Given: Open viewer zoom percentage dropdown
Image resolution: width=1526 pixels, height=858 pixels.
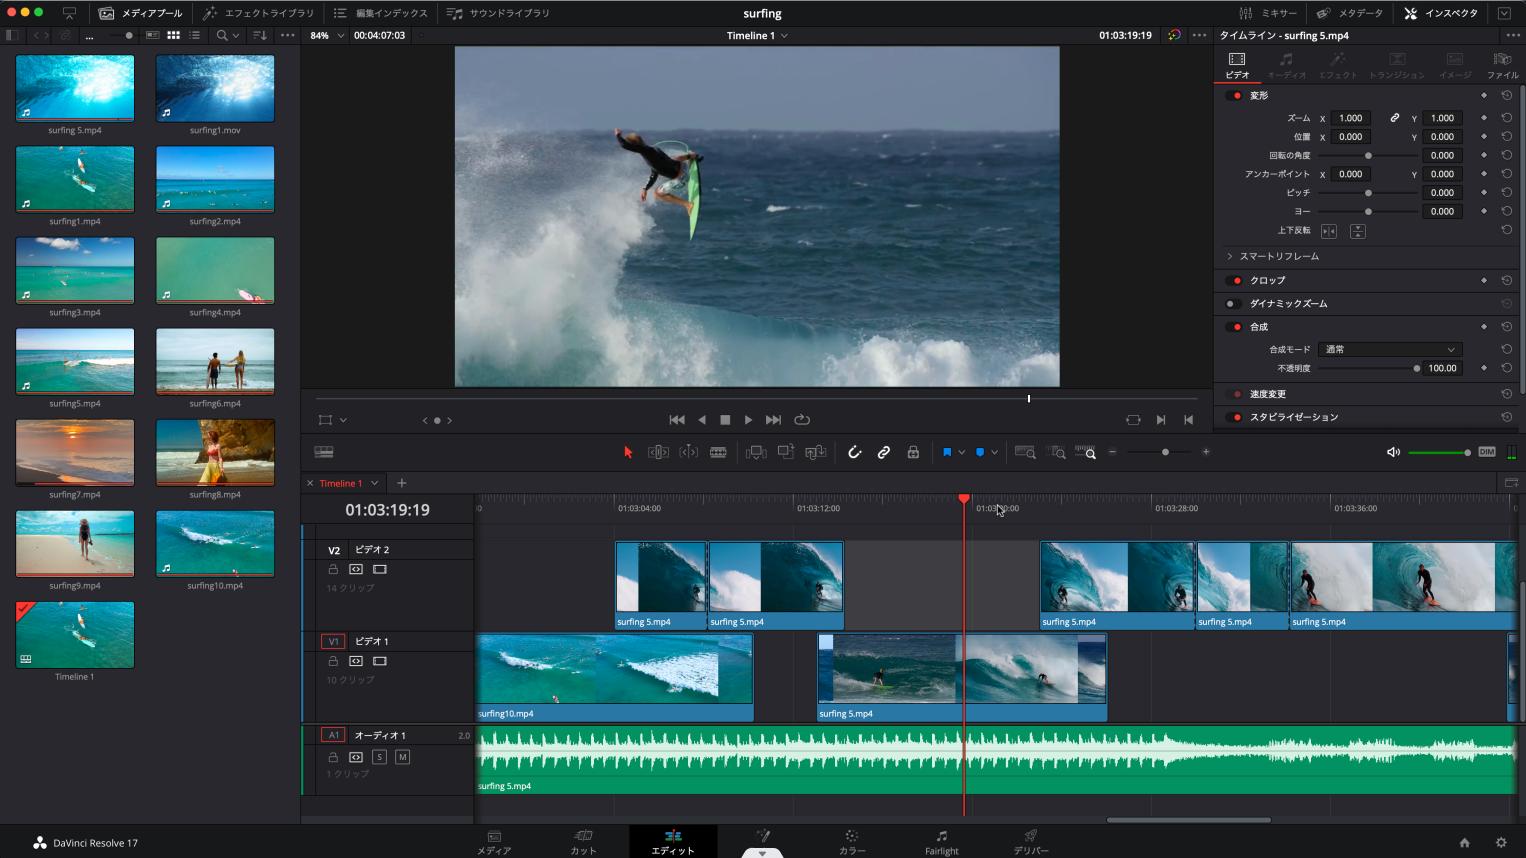Looking at the screenshot, I should 340,35.
